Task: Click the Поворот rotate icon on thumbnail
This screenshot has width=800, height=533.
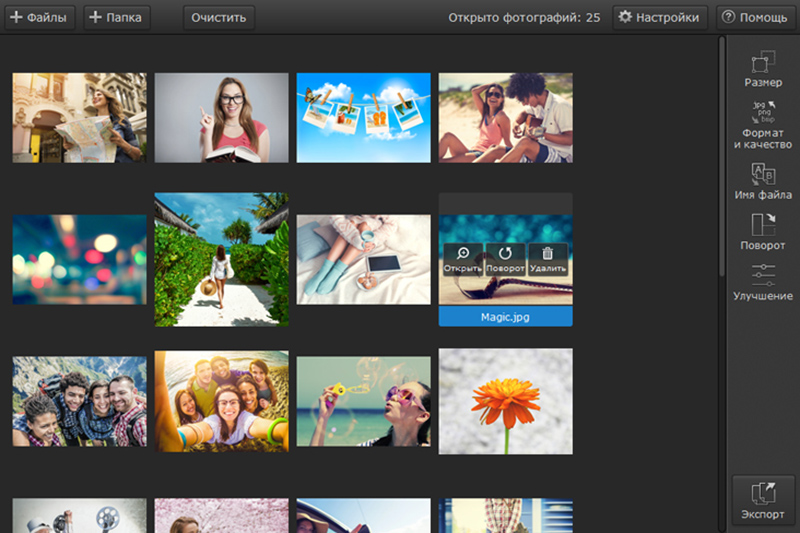Action: point(505,254)
